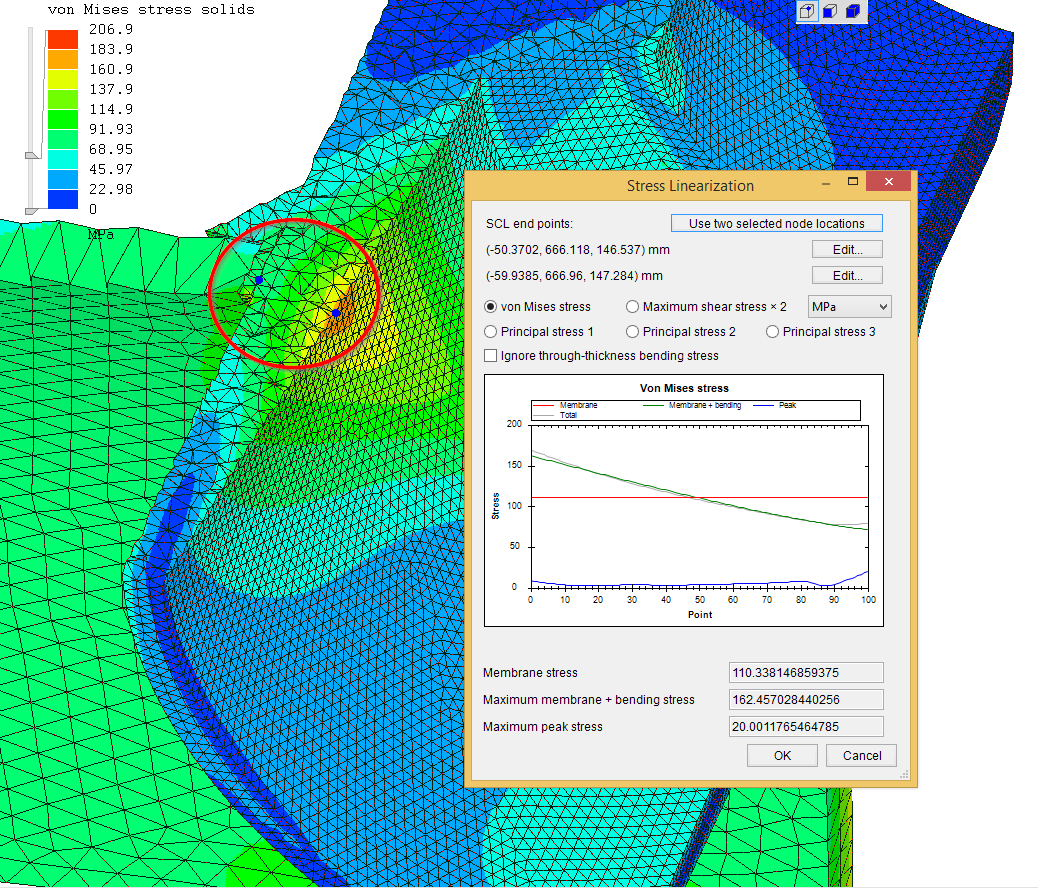Image resolution: width=1038 pixels, height=888 pixels.
Task: Minimize the Stress Linearization dialog
Action: click(x=826, y=183)
